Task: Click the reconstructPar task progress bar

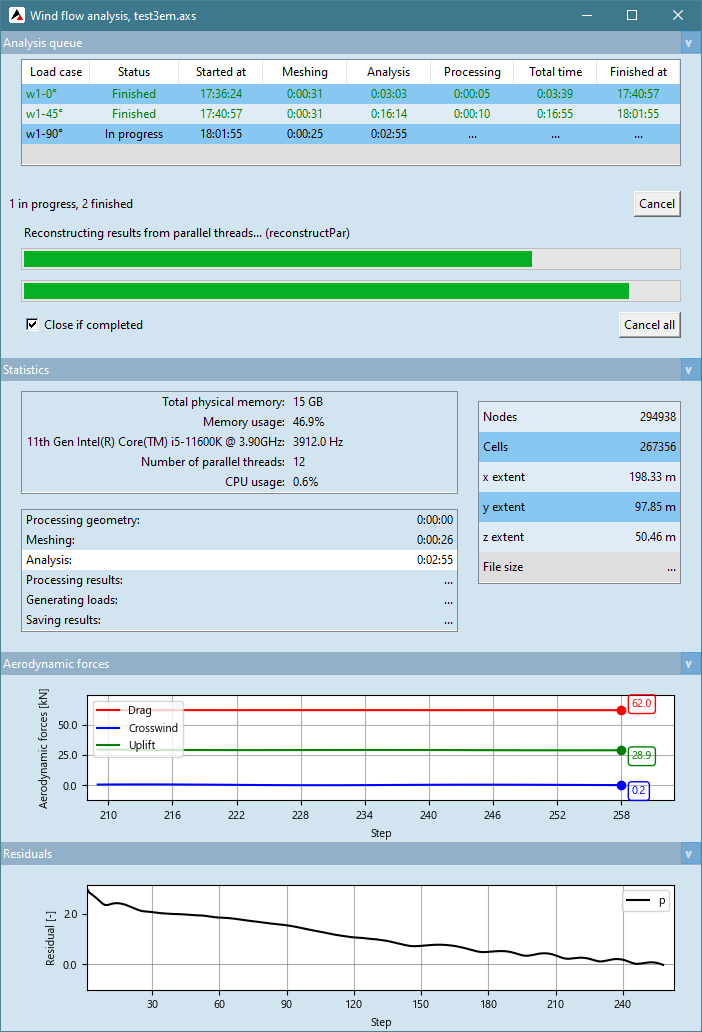Action: pyautogui.click(x=351, y=260)
